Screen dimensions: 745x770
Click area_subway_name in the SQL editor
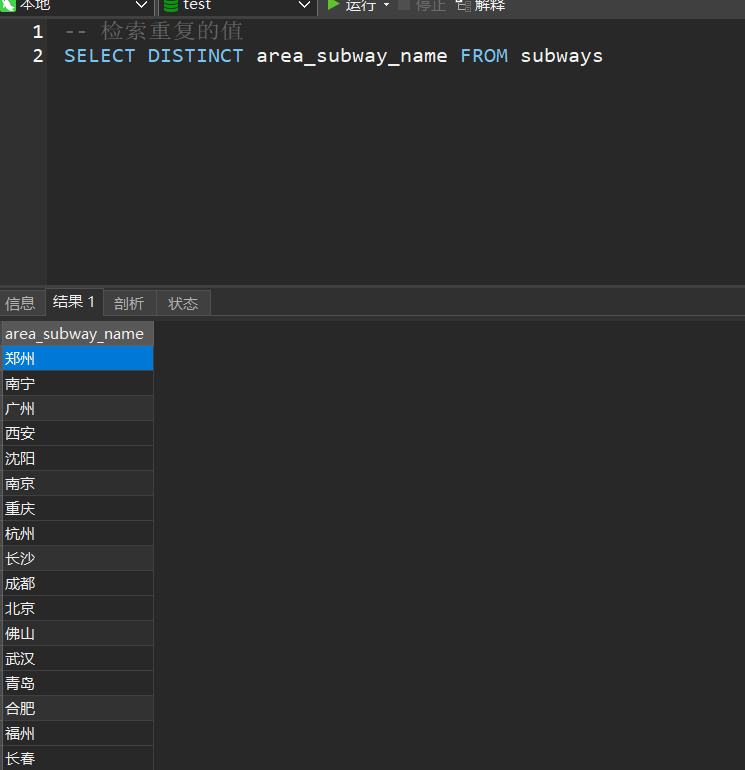[x=352, y=56]
